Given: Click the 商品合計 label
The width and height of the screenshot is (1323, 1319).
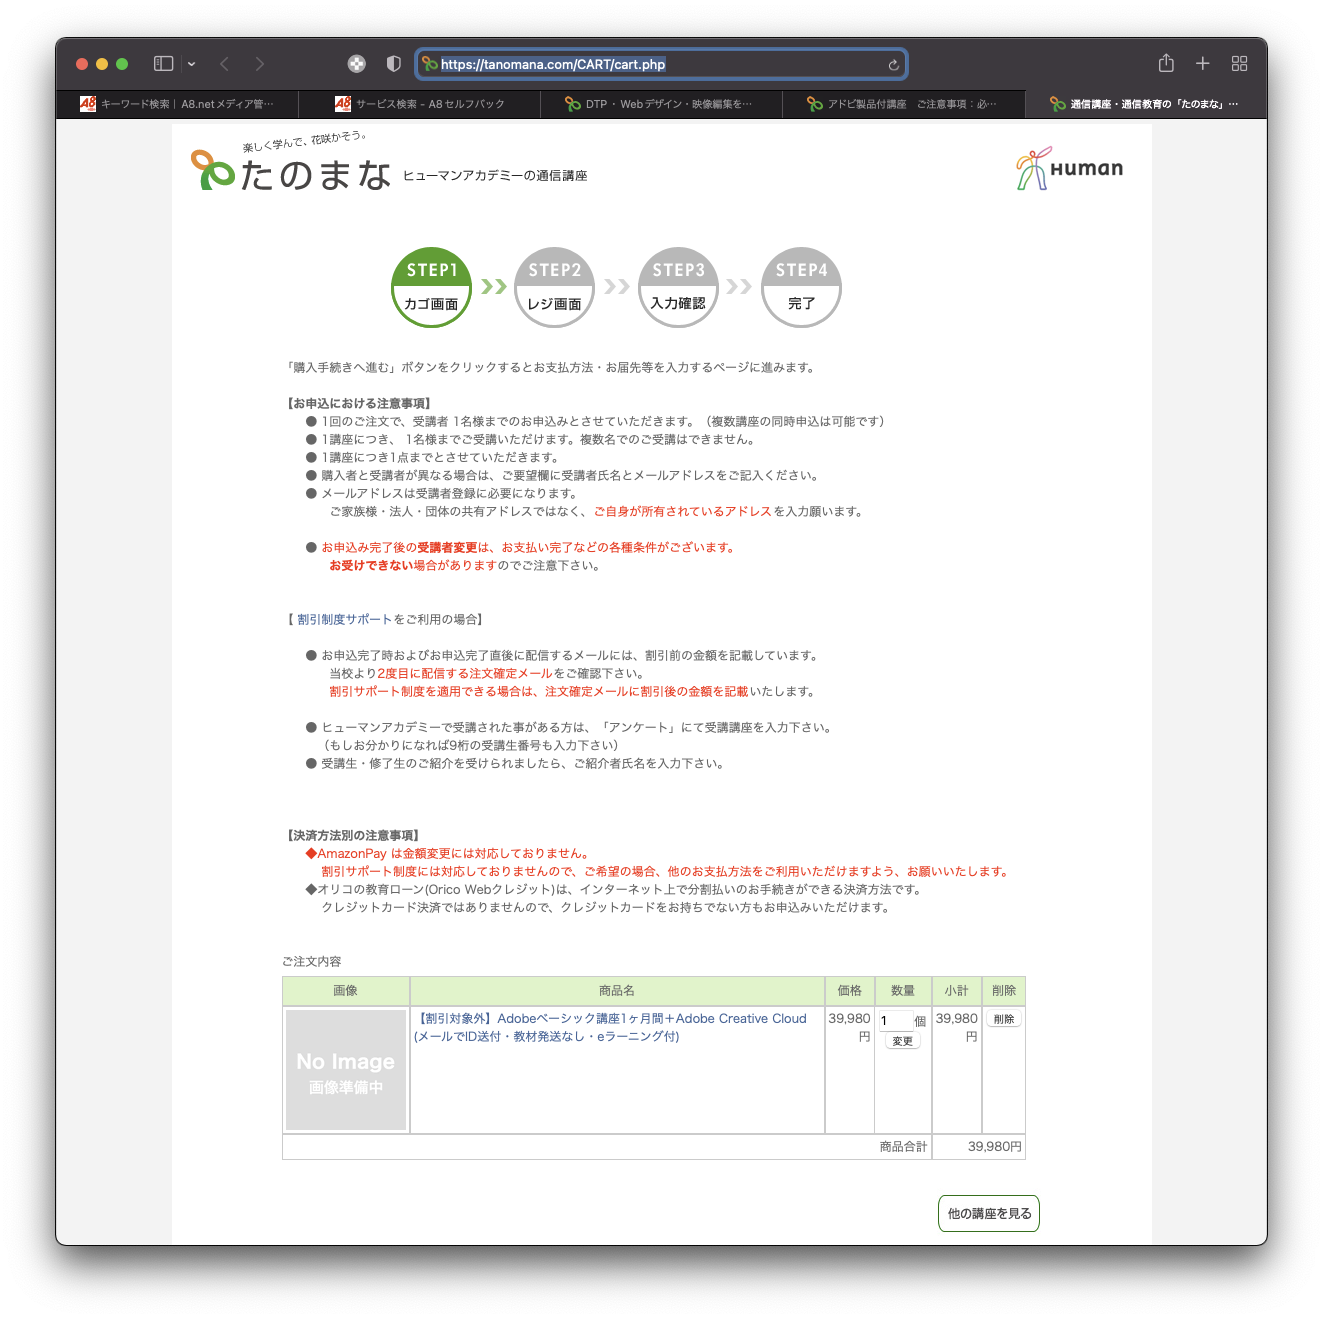Looking at the screenshot, I should pos(903,1147).
